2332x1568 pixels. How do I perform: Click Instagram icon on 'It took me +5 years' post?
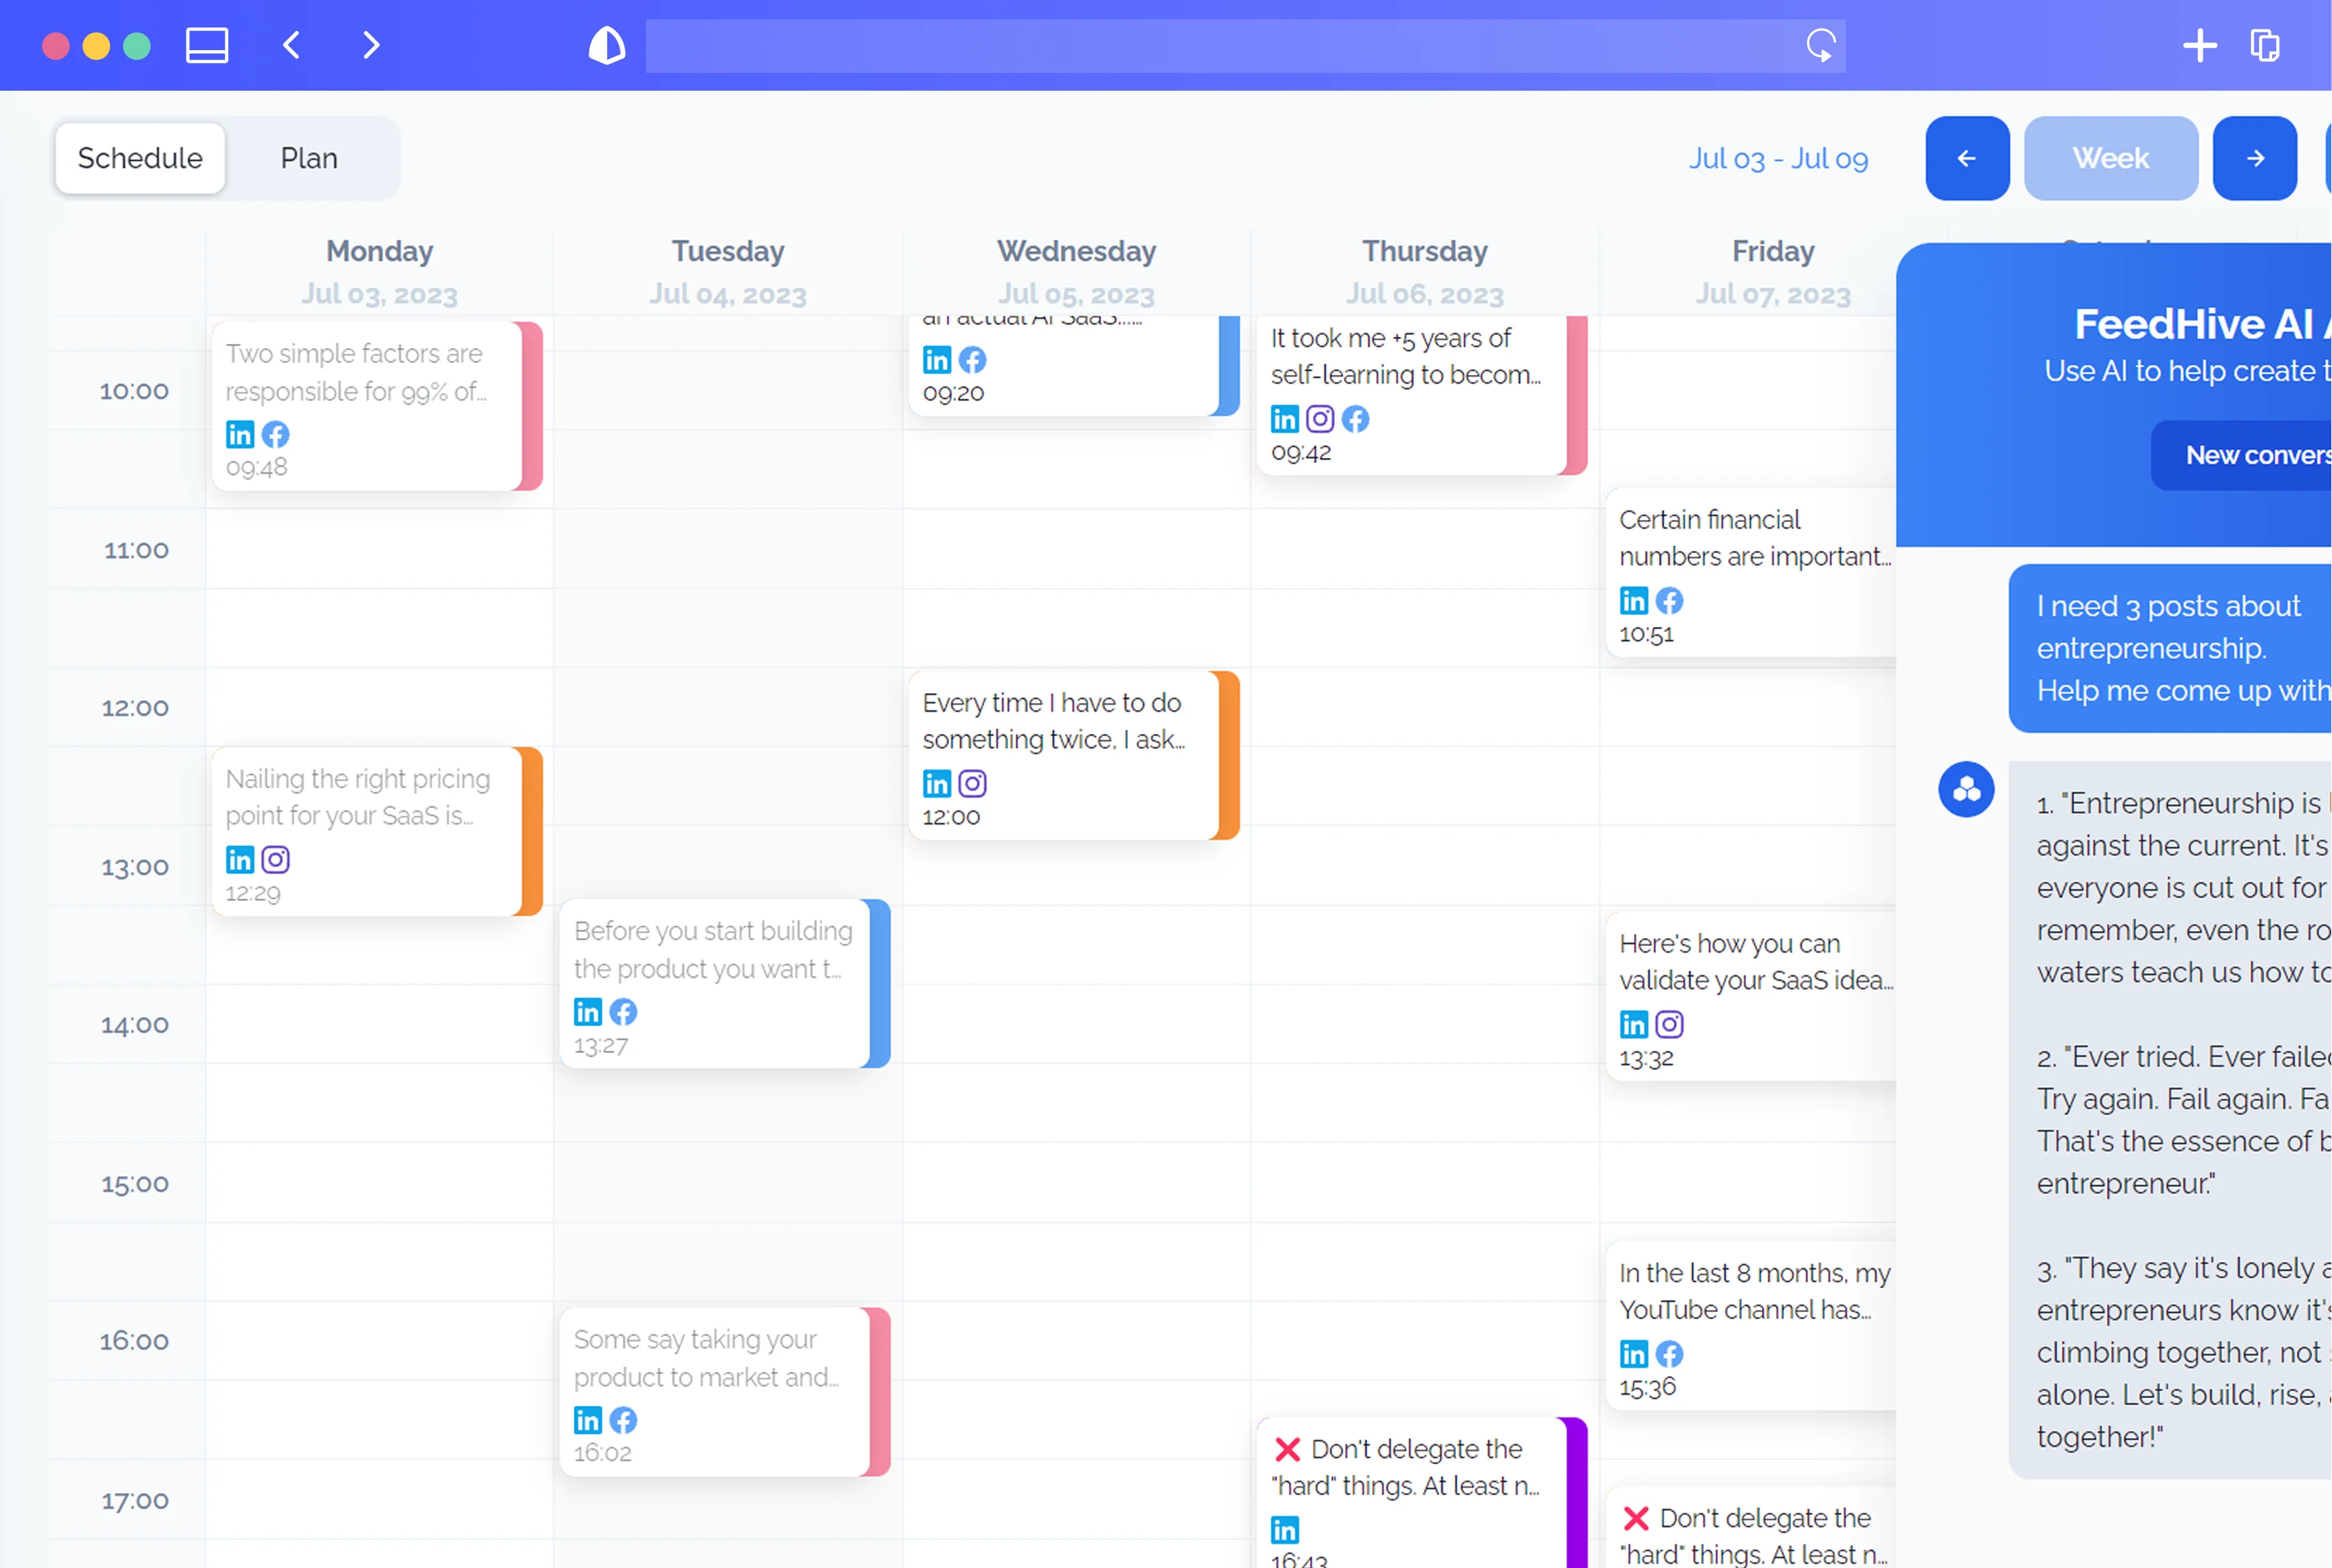click(1320, 418)
